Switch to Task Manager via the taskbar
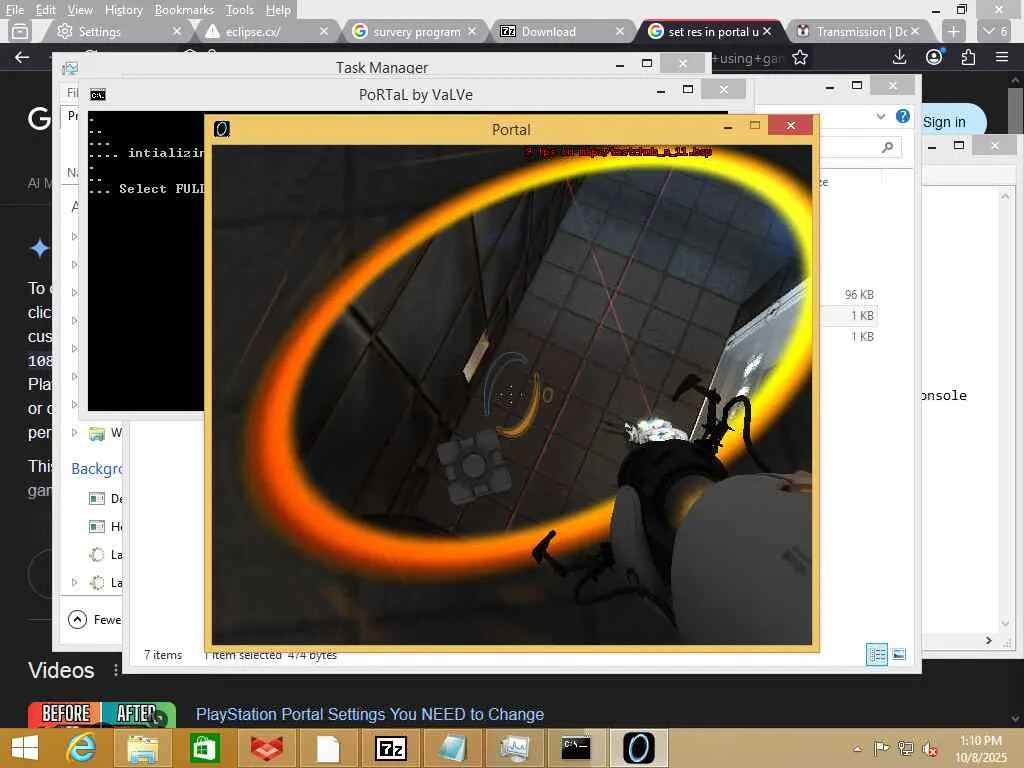 click(x=514, y=748)
